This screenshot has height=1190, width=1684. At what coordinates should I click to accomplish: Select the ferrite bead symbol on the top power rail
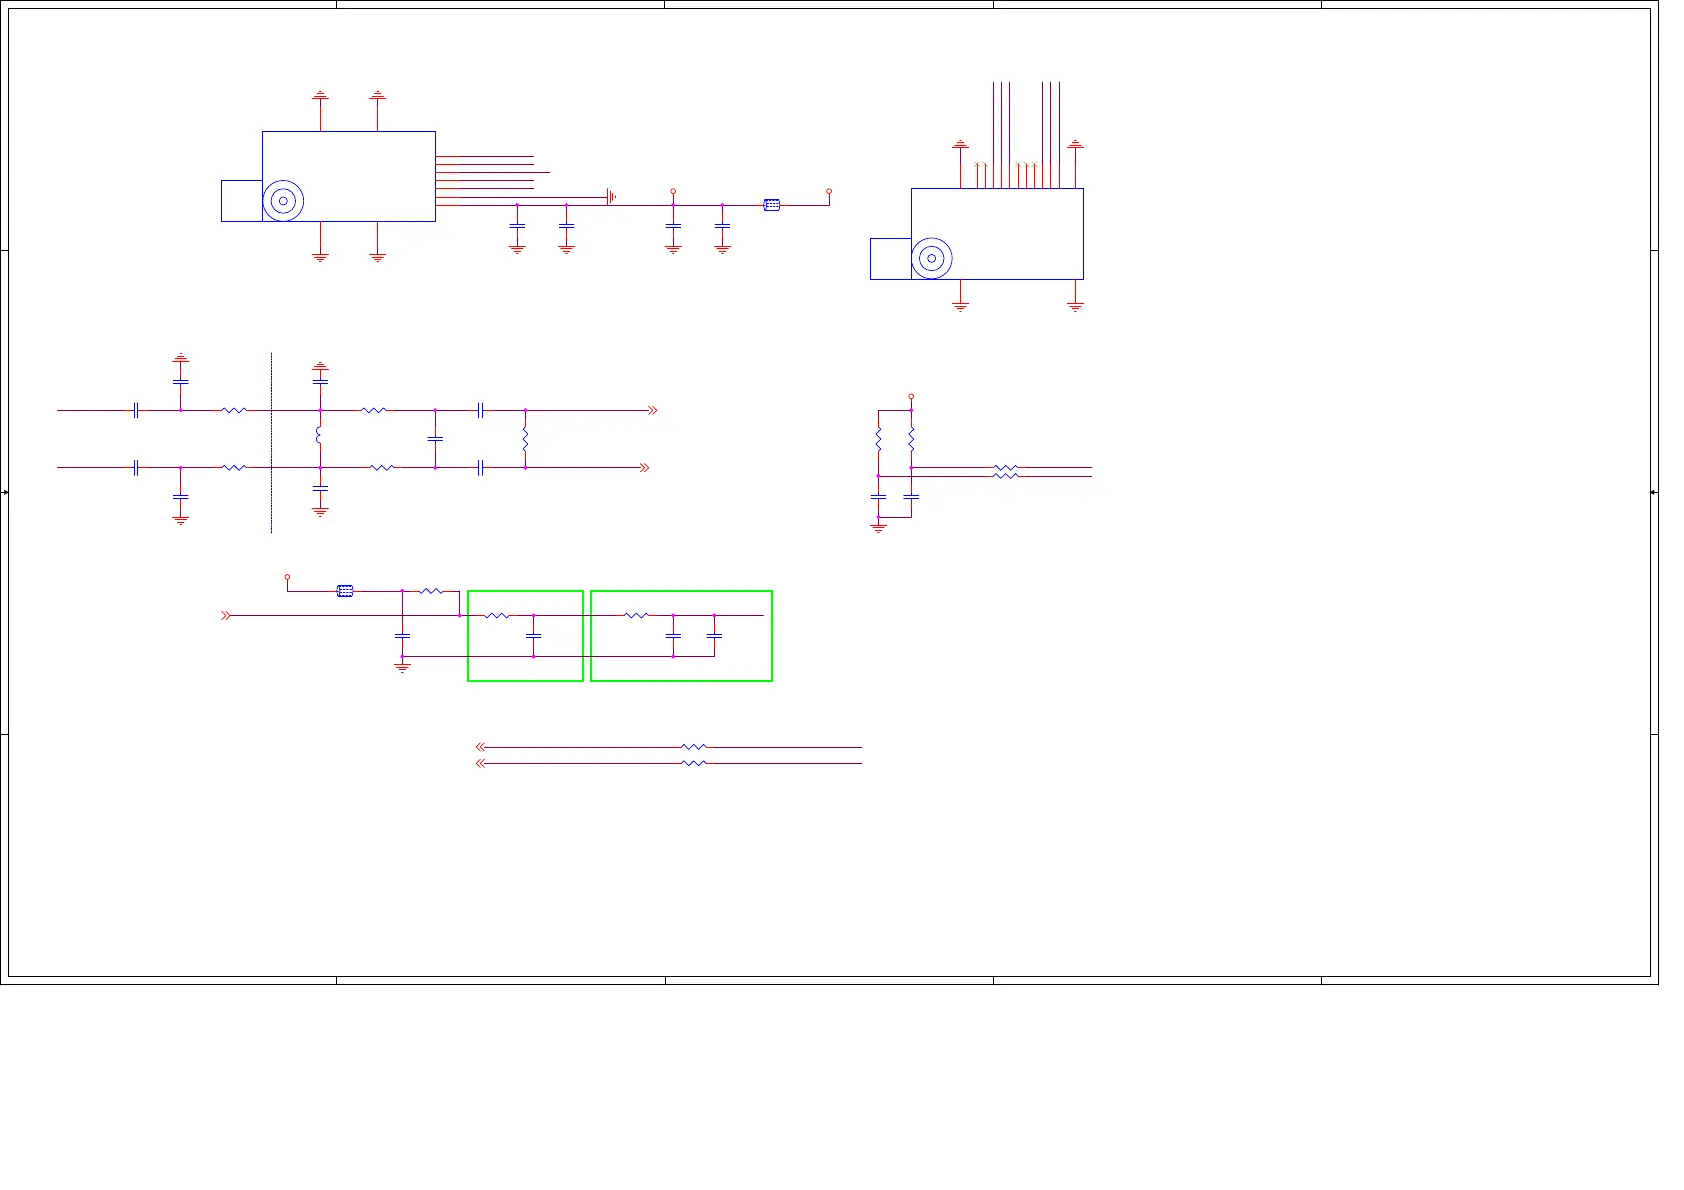pyautogui.click(x=772, y=205)
